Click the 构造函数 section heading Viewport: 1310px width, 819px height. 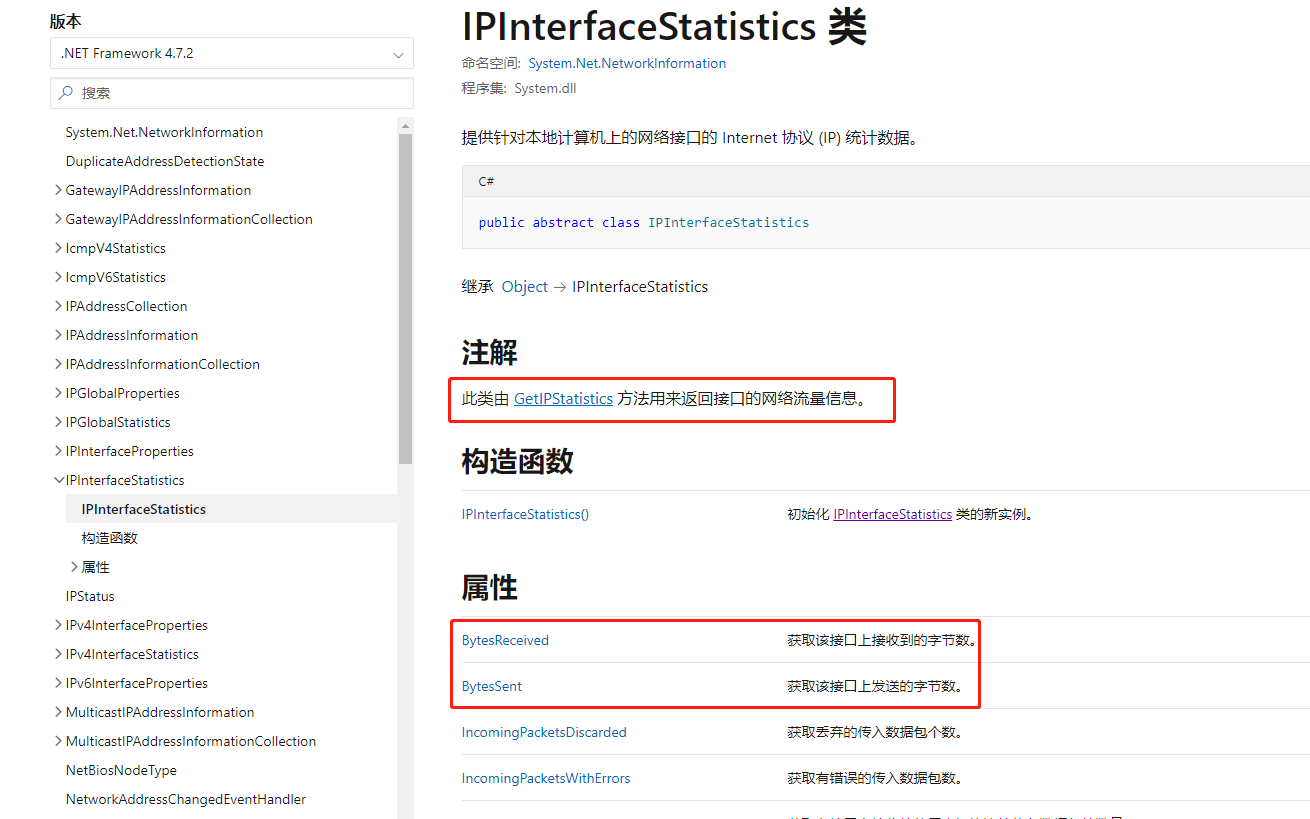(517, 461)
